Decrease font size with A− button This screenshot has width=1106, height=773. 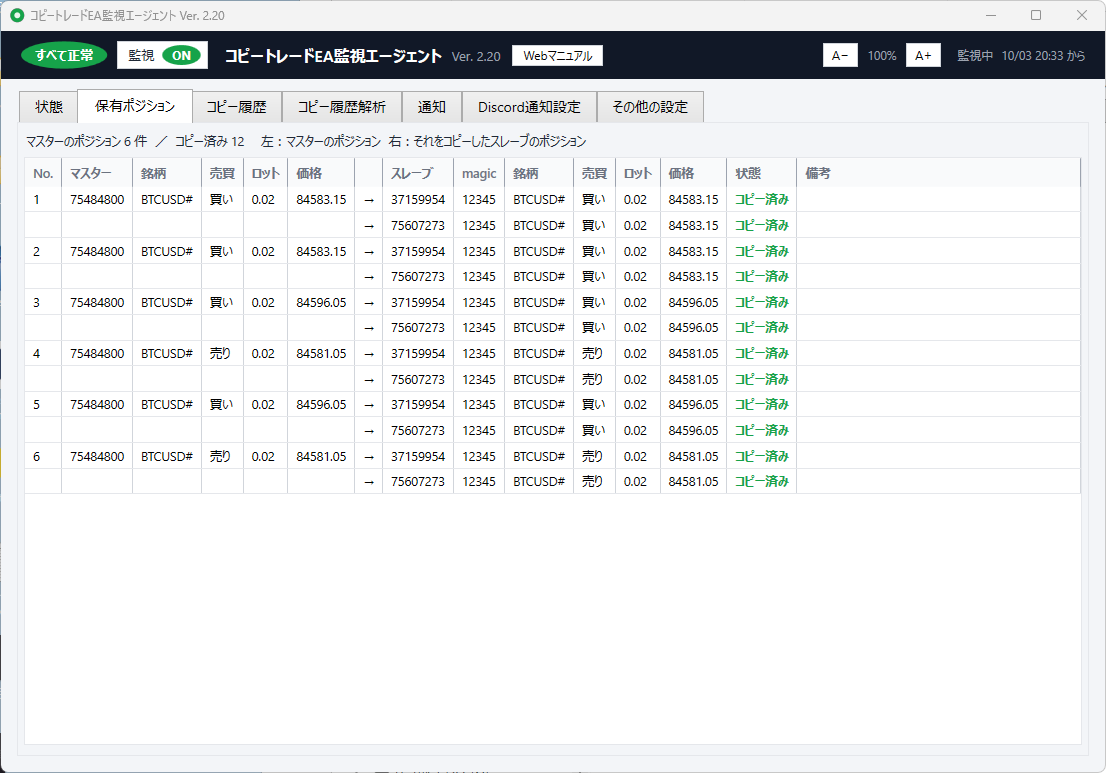[840, 56]
